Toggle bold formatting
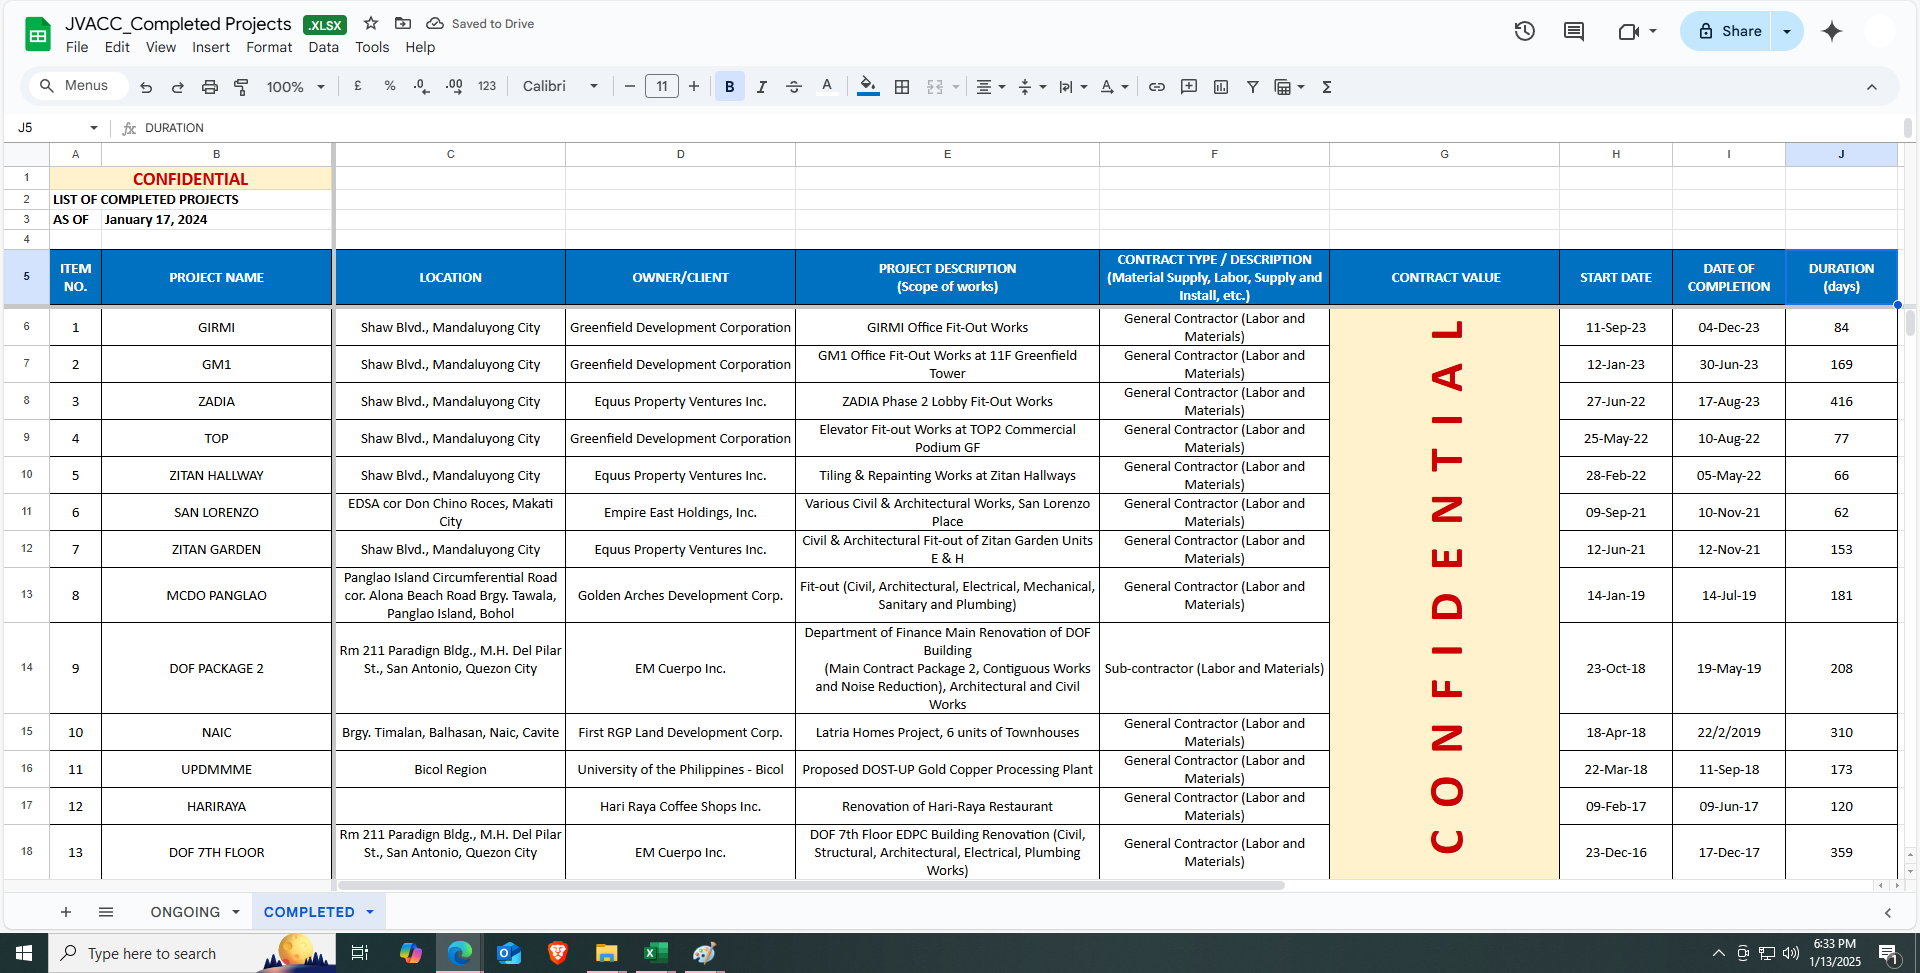This screenshot has height=973, width=1920. [730, 87]
